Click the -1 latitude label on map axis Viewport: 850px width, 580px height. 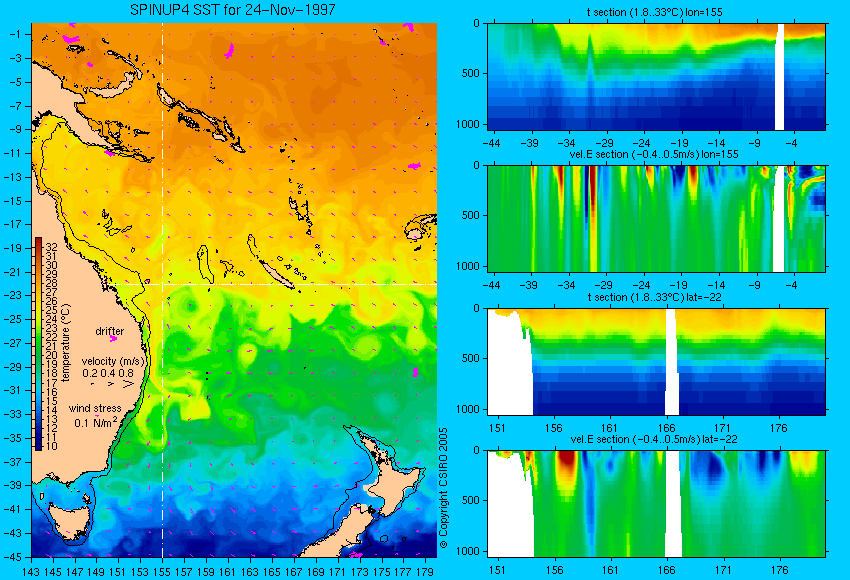click(16, 34)
